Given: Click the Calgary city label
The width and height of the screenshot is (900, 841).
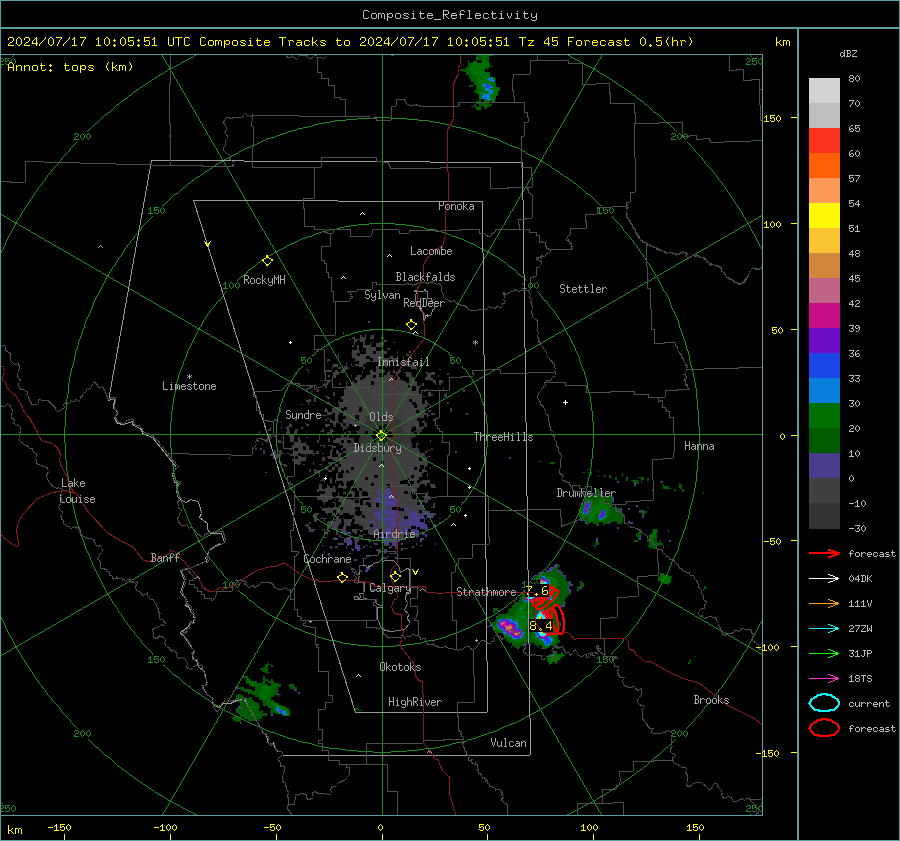Looking at the screenshot, I should click(x=390, y=588).
